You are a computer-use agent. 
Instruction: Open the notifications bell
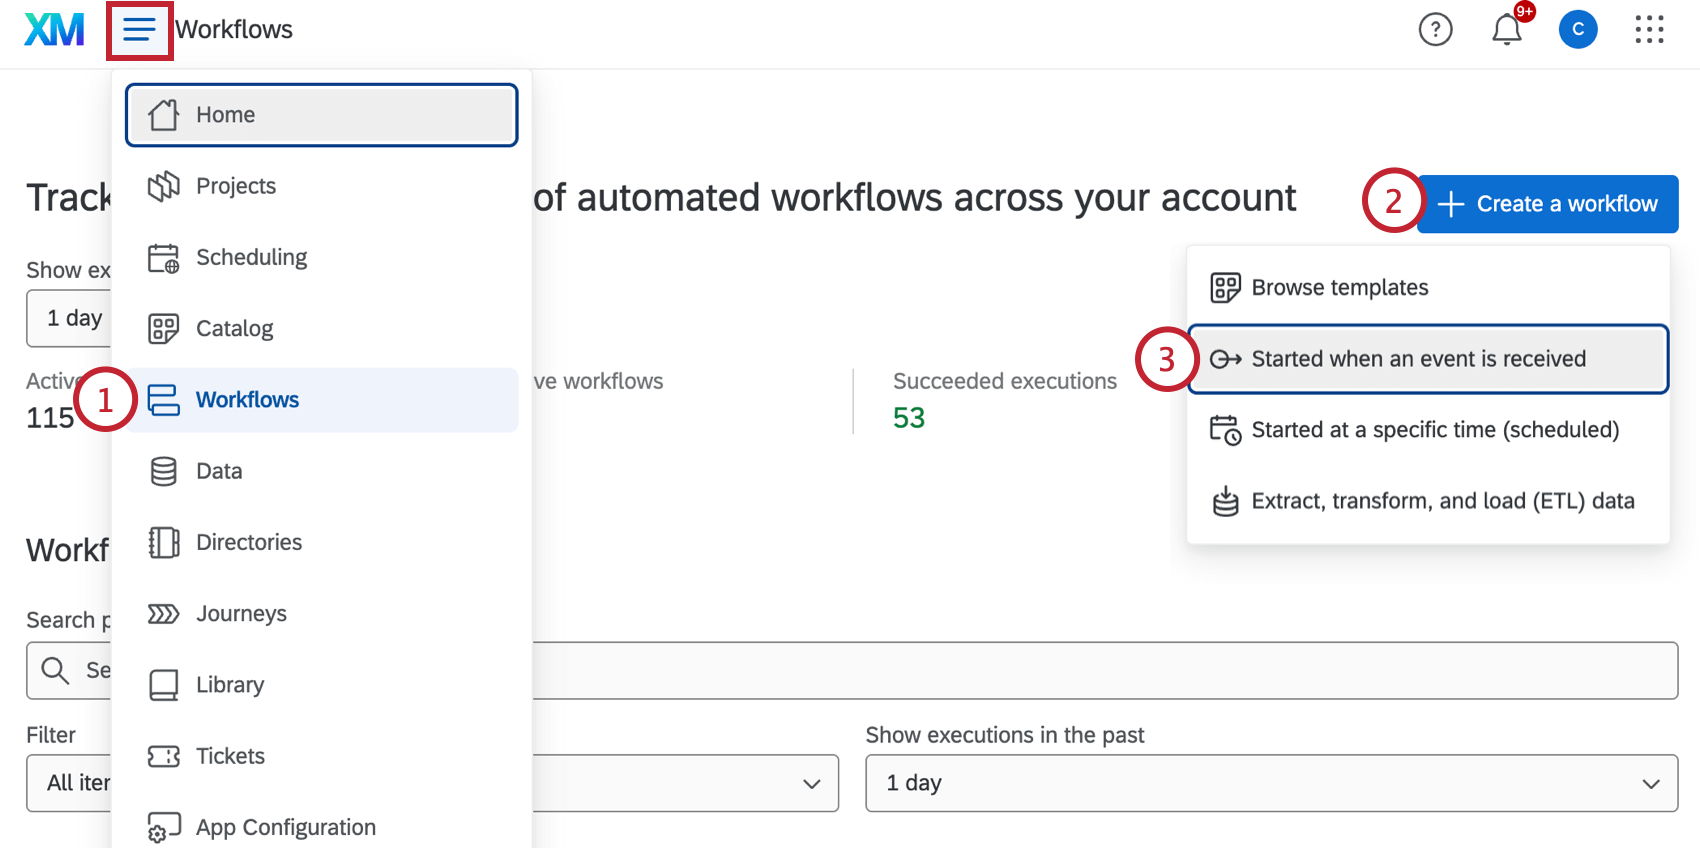tap(1507, 30)
